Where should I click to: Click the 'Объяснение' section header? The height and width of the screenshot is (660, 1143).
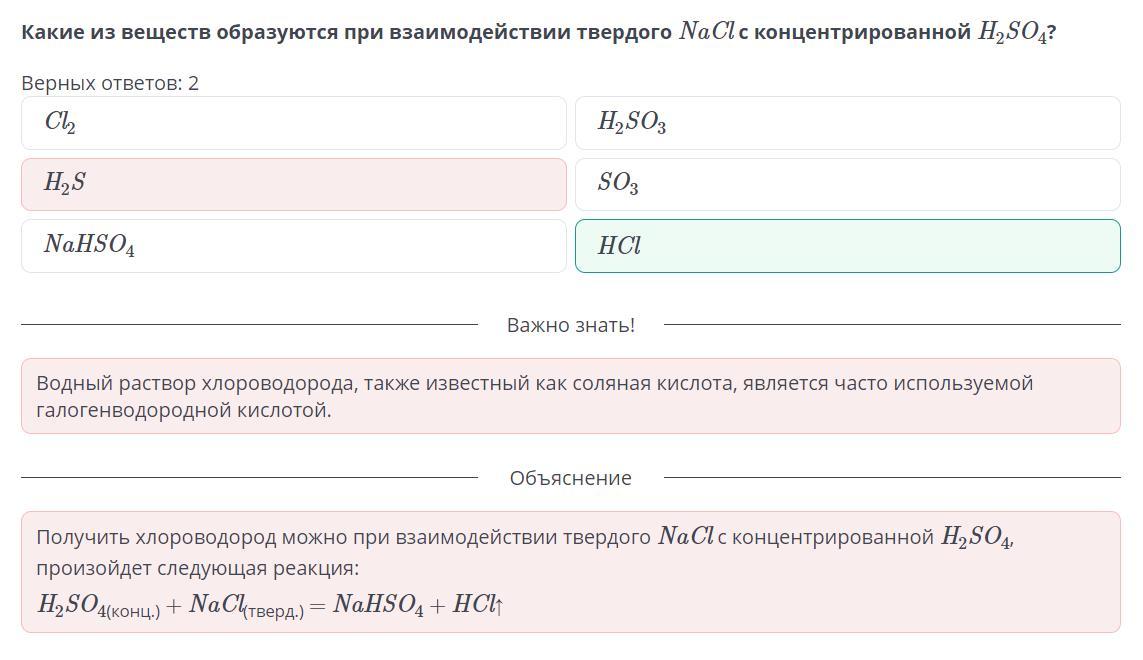click(x=571, y=478)
